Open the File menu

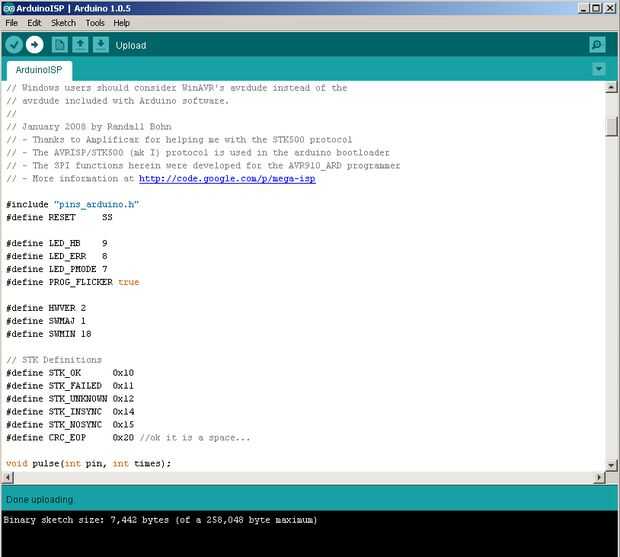12,22
